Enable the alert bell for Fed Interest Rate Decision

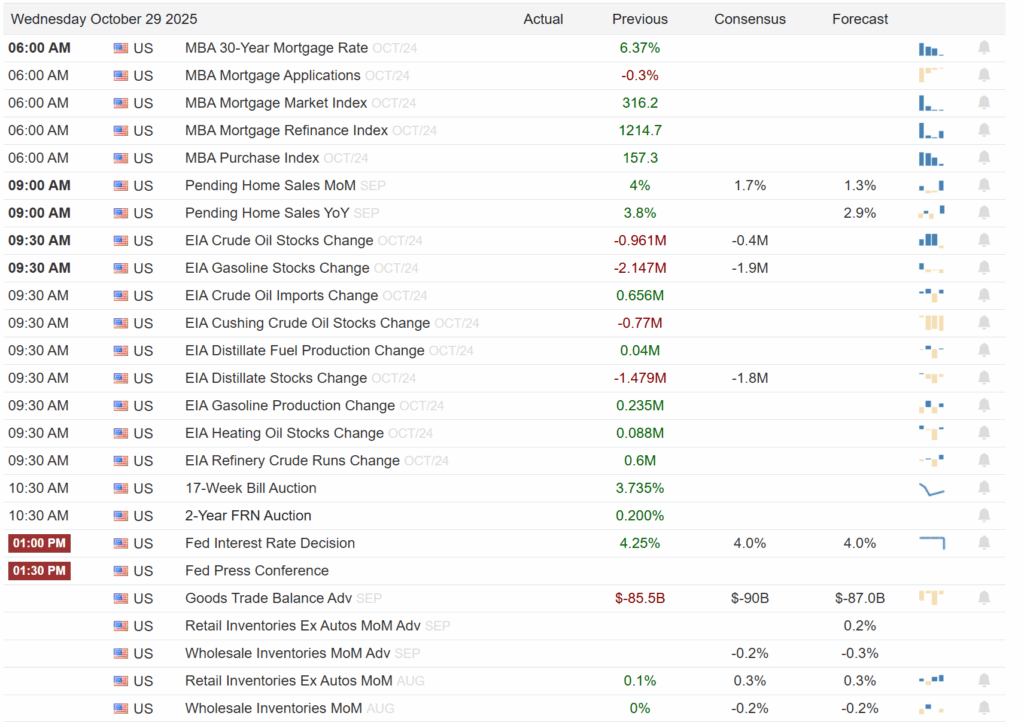point(984,543)
